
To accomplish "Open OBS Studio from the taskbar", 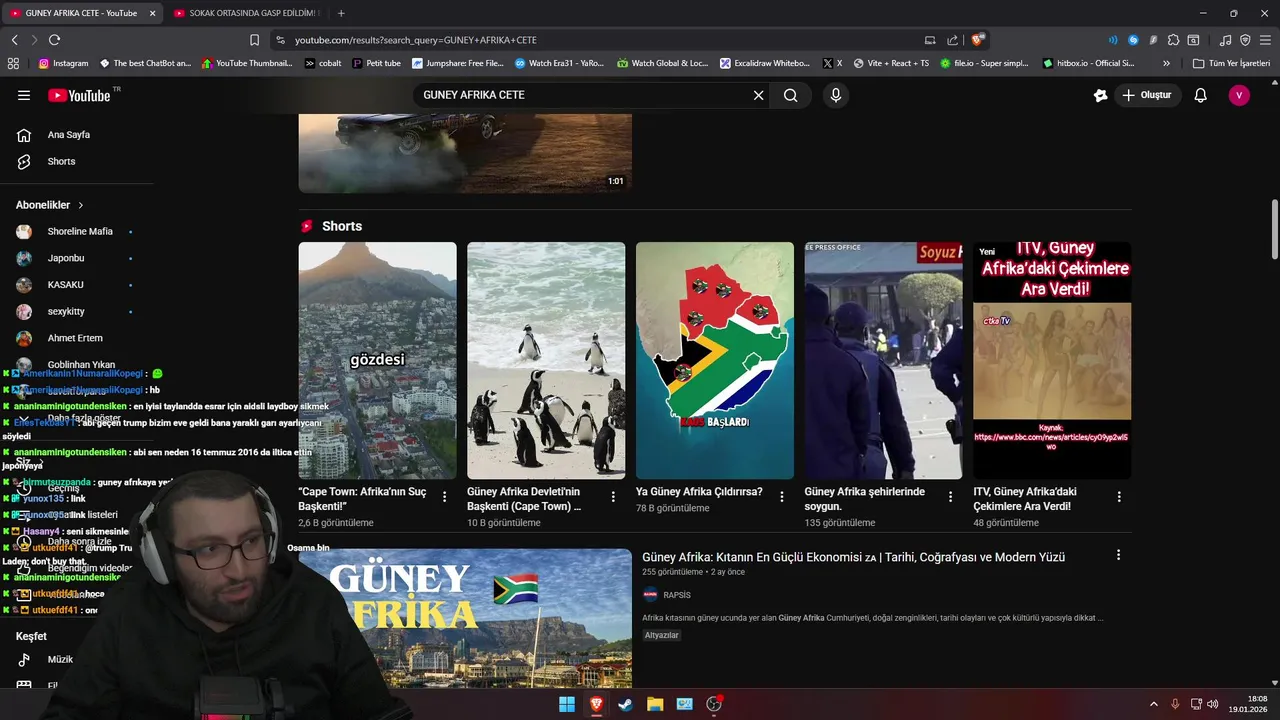I will [x=714, y=704].
